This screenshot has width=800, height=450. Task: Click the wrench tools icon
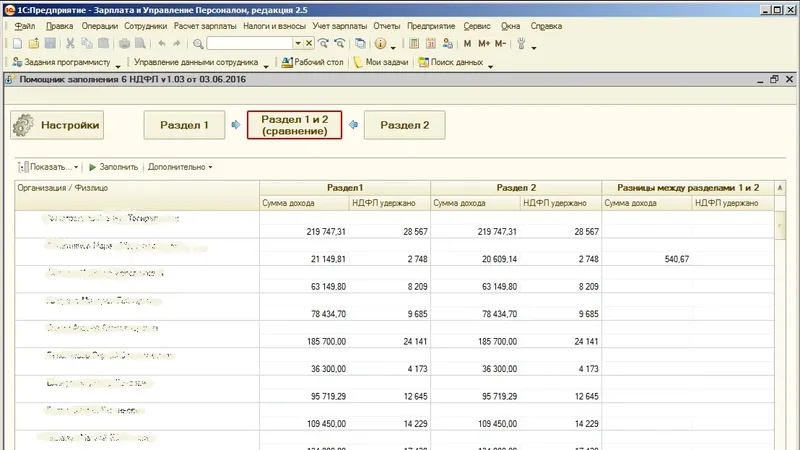(521, 44)
